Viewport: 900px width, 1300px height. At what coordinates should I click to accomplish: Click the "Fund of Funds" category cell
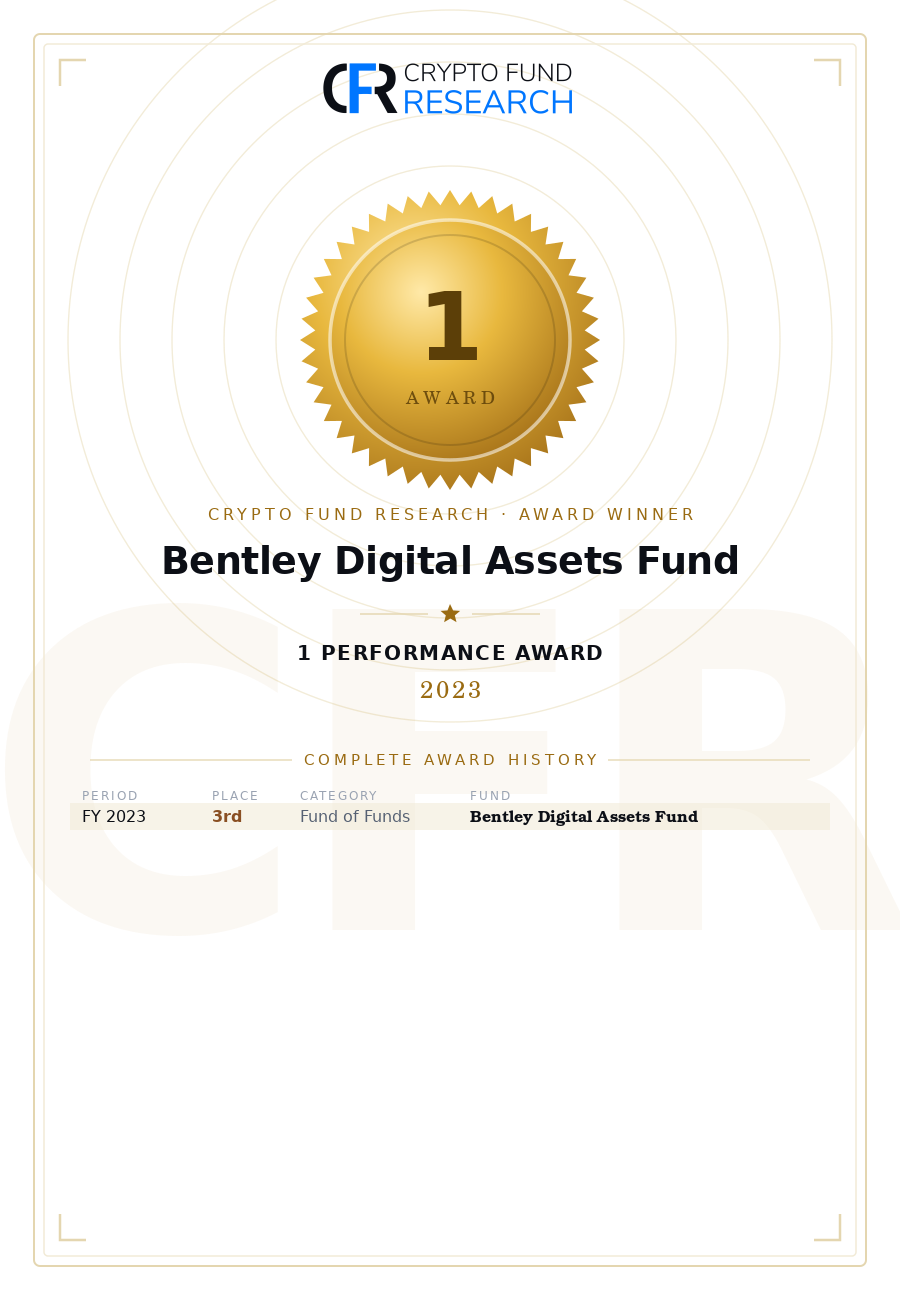click(355, 817)
